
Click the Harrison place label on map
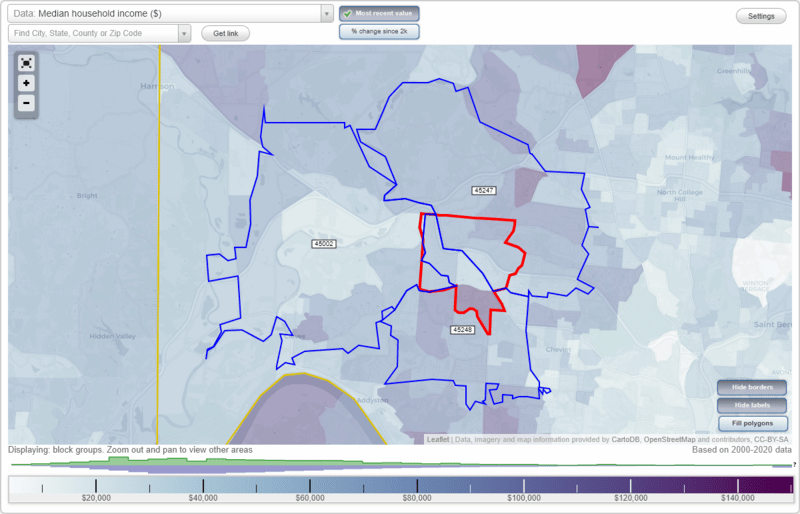(157, 86)
